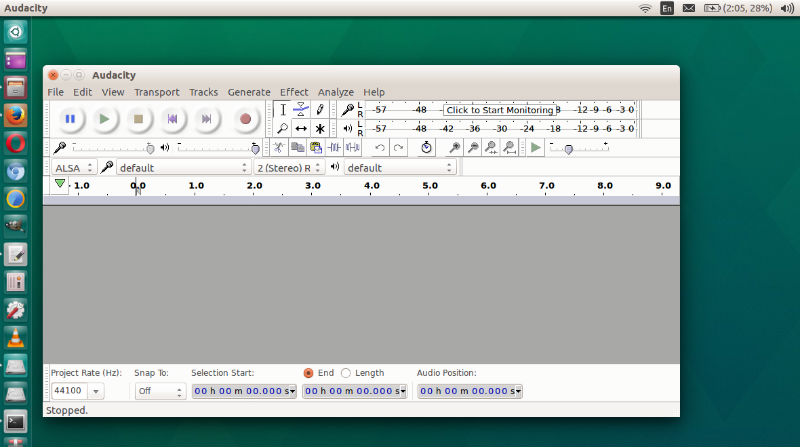Screen dimensions: 800x447
Task: Open the ALSA audio host dropdown
Action: point(74,168)
